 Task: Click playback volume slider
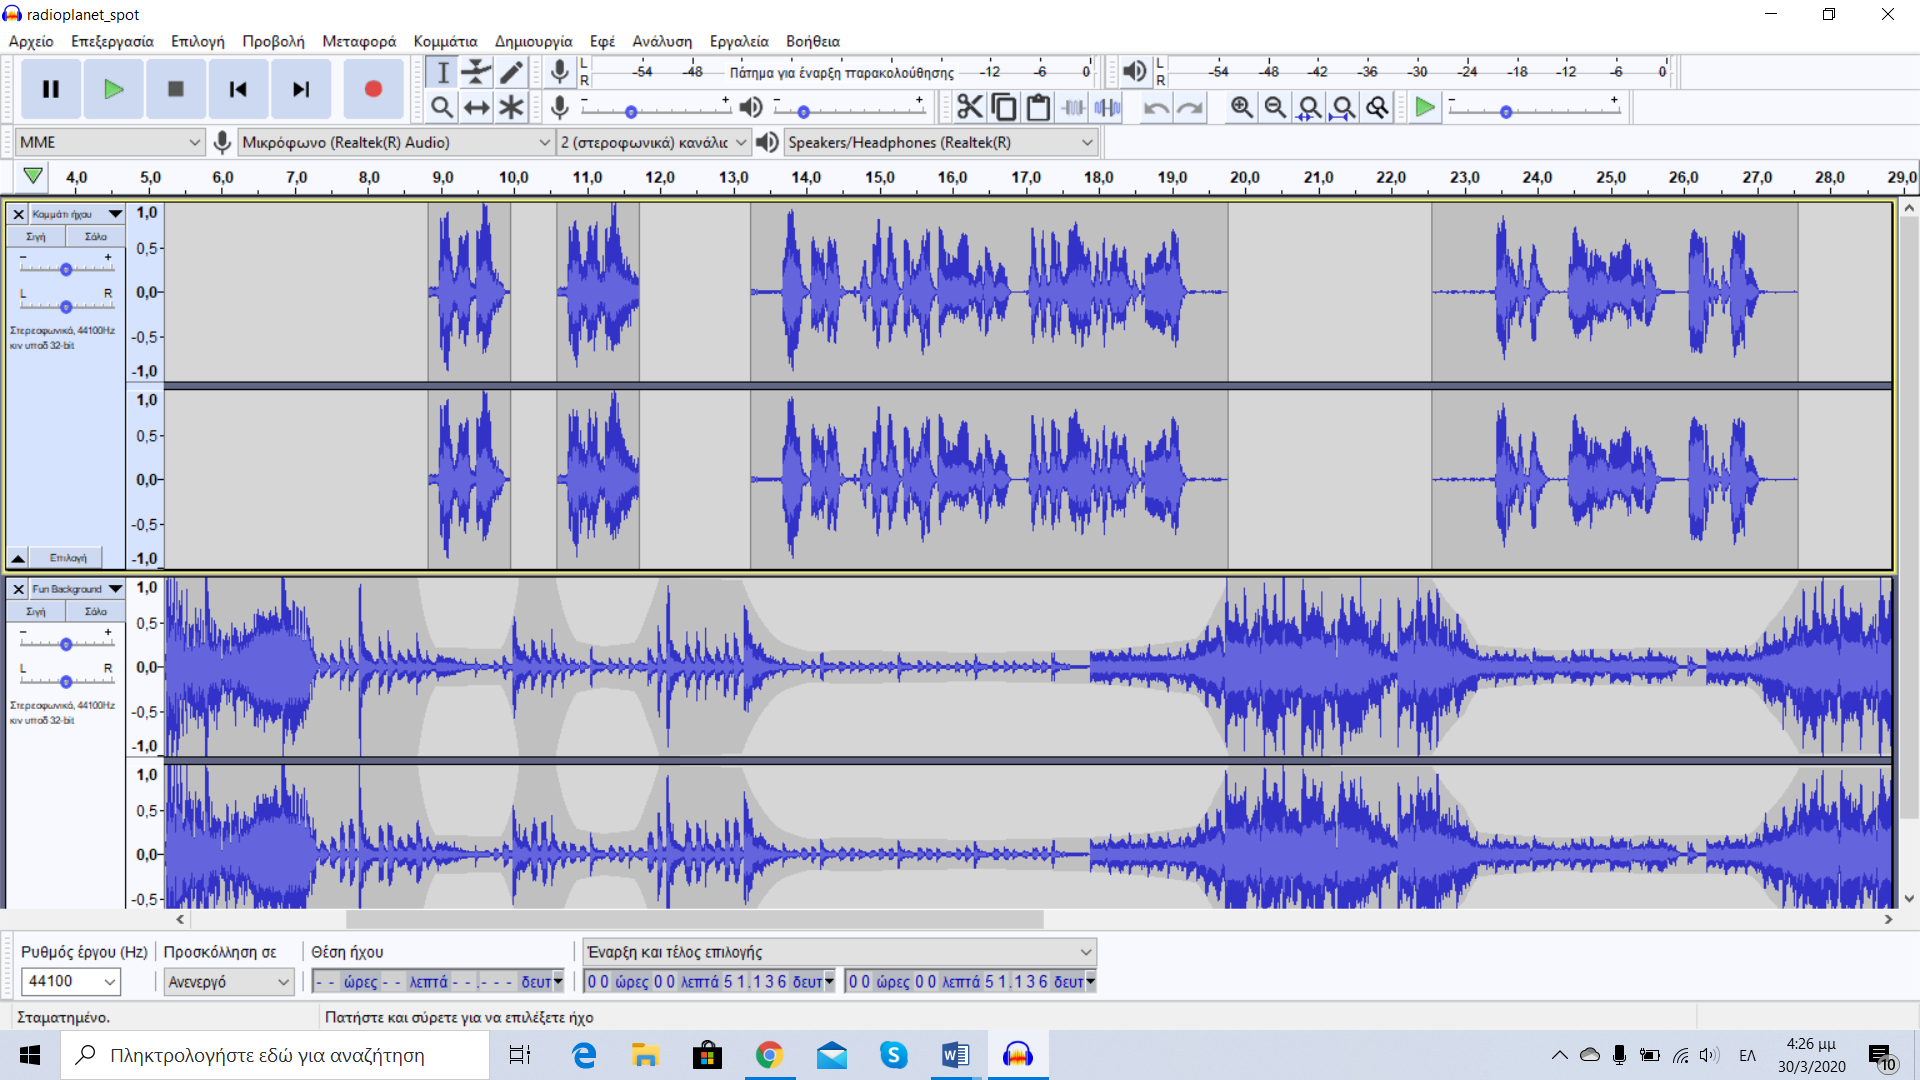click(x=848, y=110)
